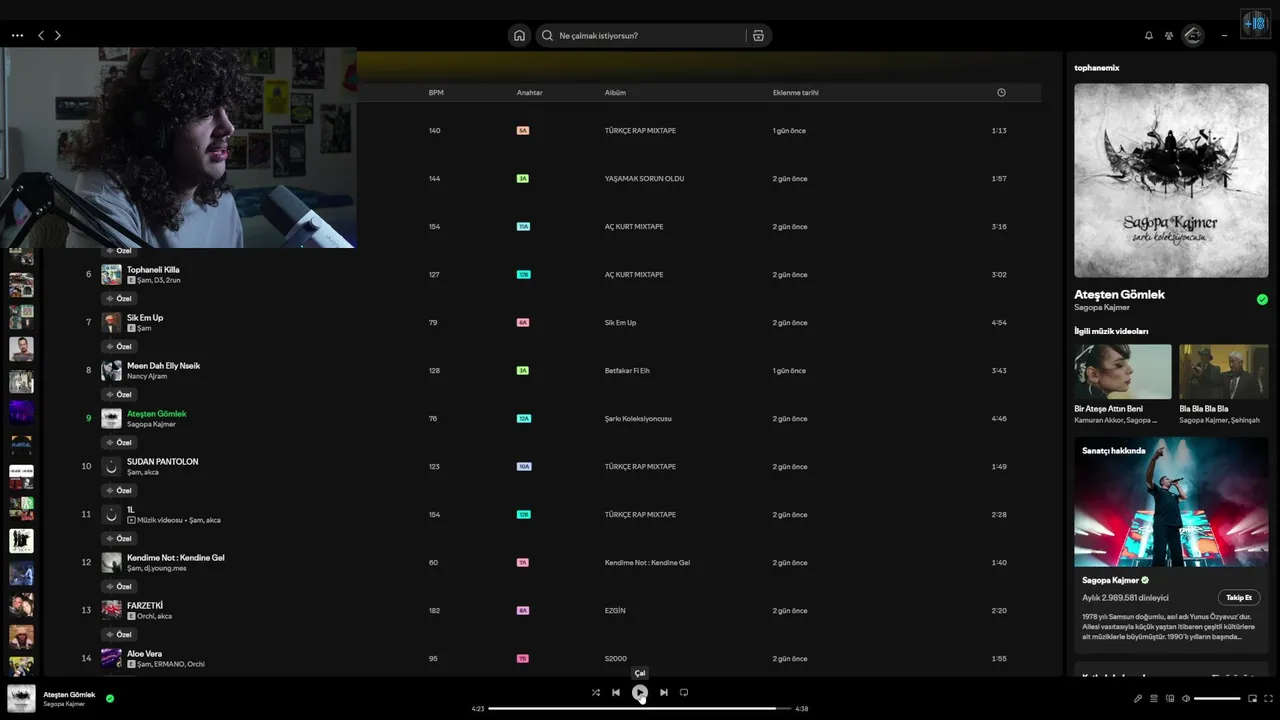Open the Friend Activity icon

click(x=1168, y=35)
